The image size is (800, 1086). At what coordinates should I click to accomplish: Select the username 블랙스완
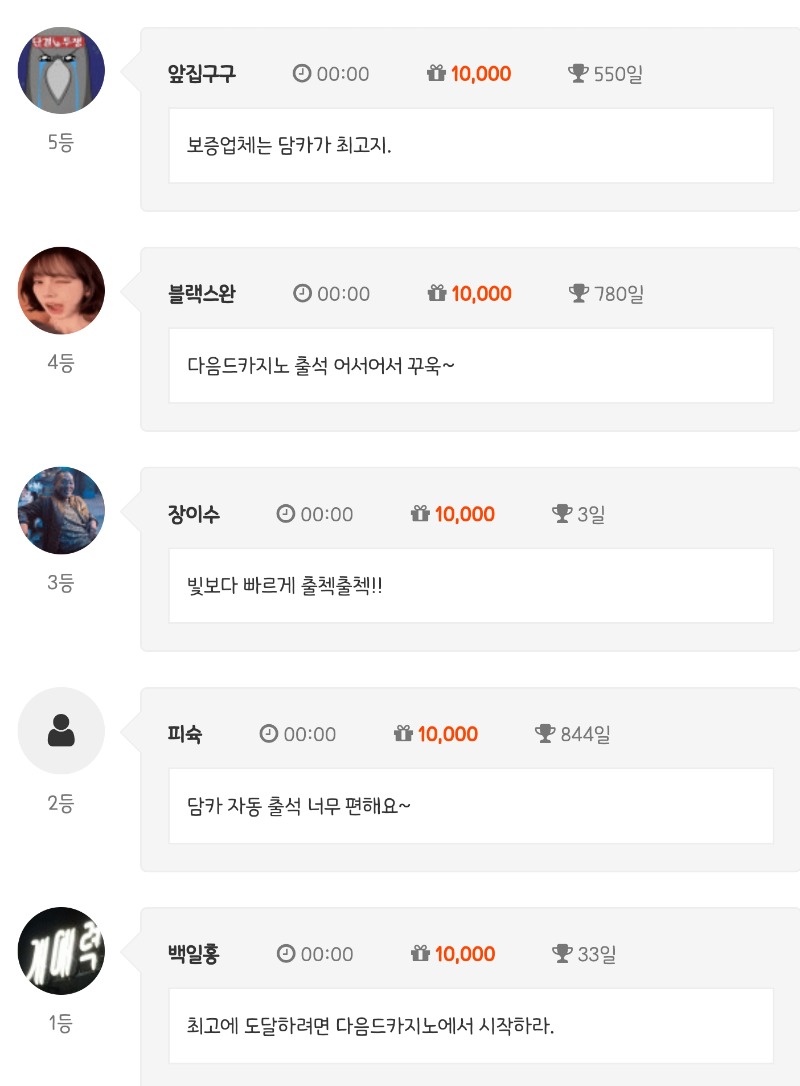tap(202, 294)
